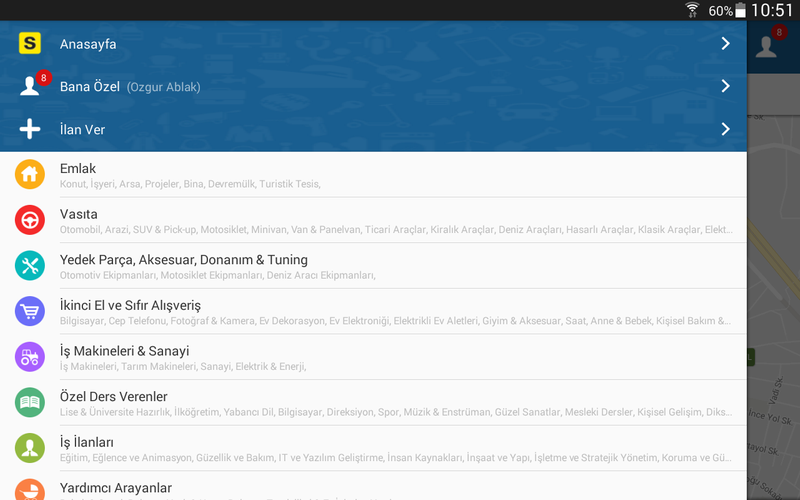Tap the yellow sahibinden S logo icon
The height and width of the screenshot is (500, 800).
coord(30,43)
